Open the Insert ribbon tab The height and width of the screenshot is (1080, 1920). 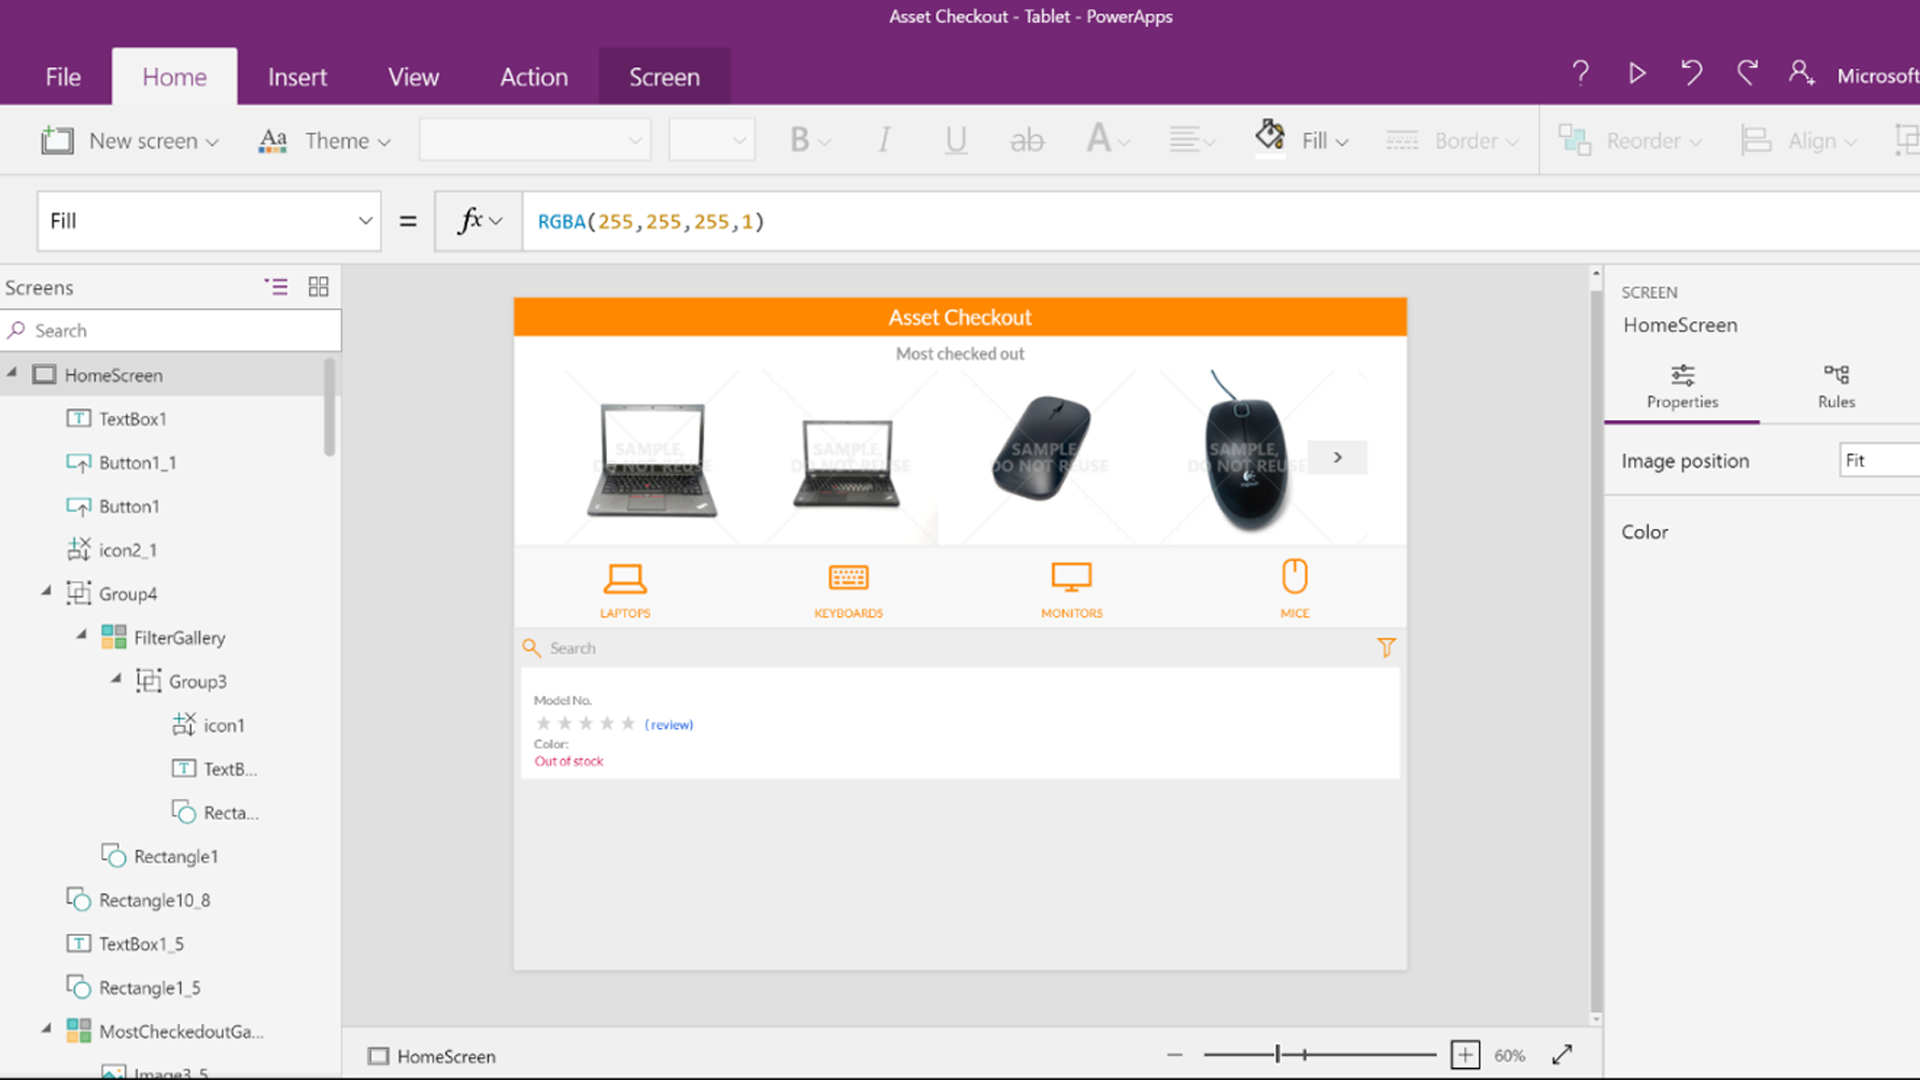pos(297,77)
